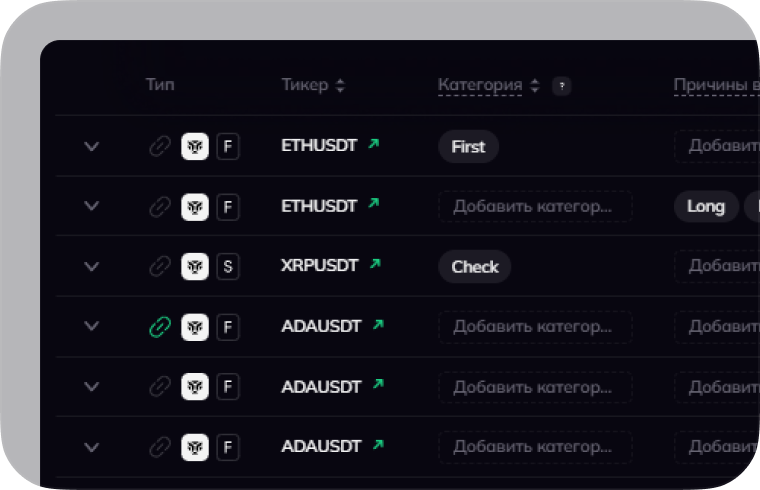Click the Check category tag
760x490 pixels.
coord(475,267)
